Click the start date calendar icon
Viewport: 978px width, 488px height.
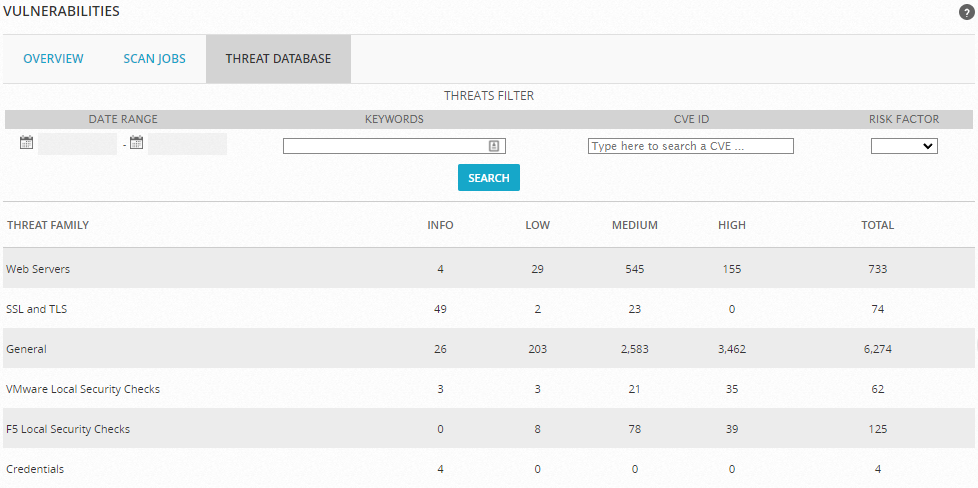(26, 142)
